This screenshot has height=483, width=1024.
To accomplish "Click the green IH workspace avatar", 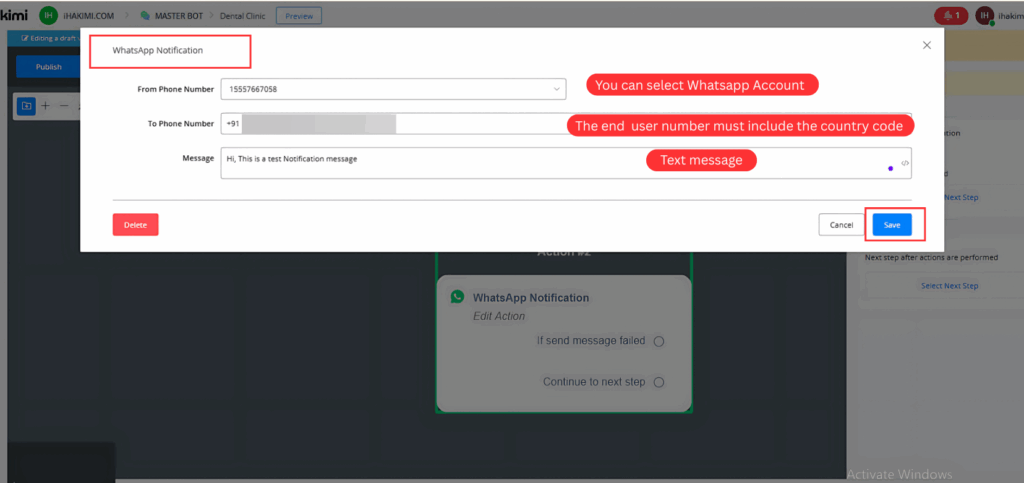I will (x=48, y=15).
